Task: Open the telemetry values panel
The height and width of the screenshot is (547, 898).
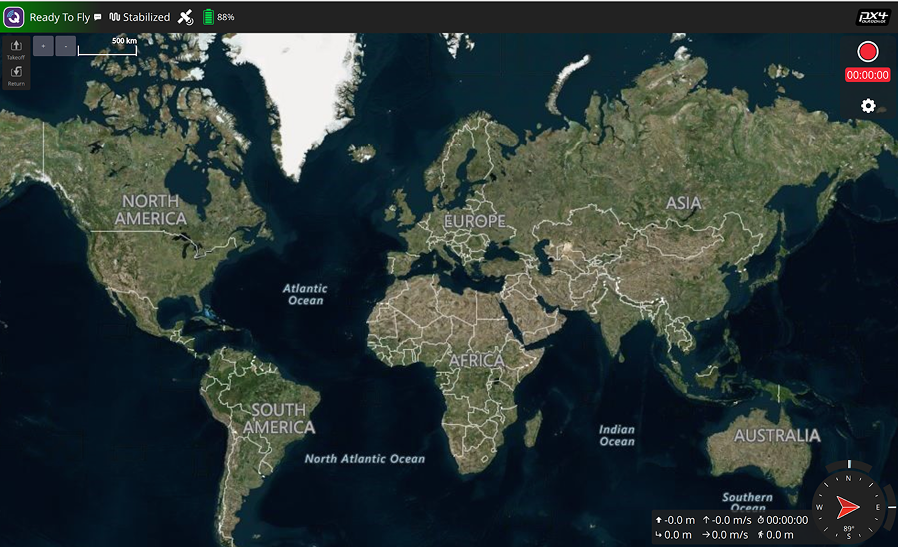Action: tap(731, 527)
